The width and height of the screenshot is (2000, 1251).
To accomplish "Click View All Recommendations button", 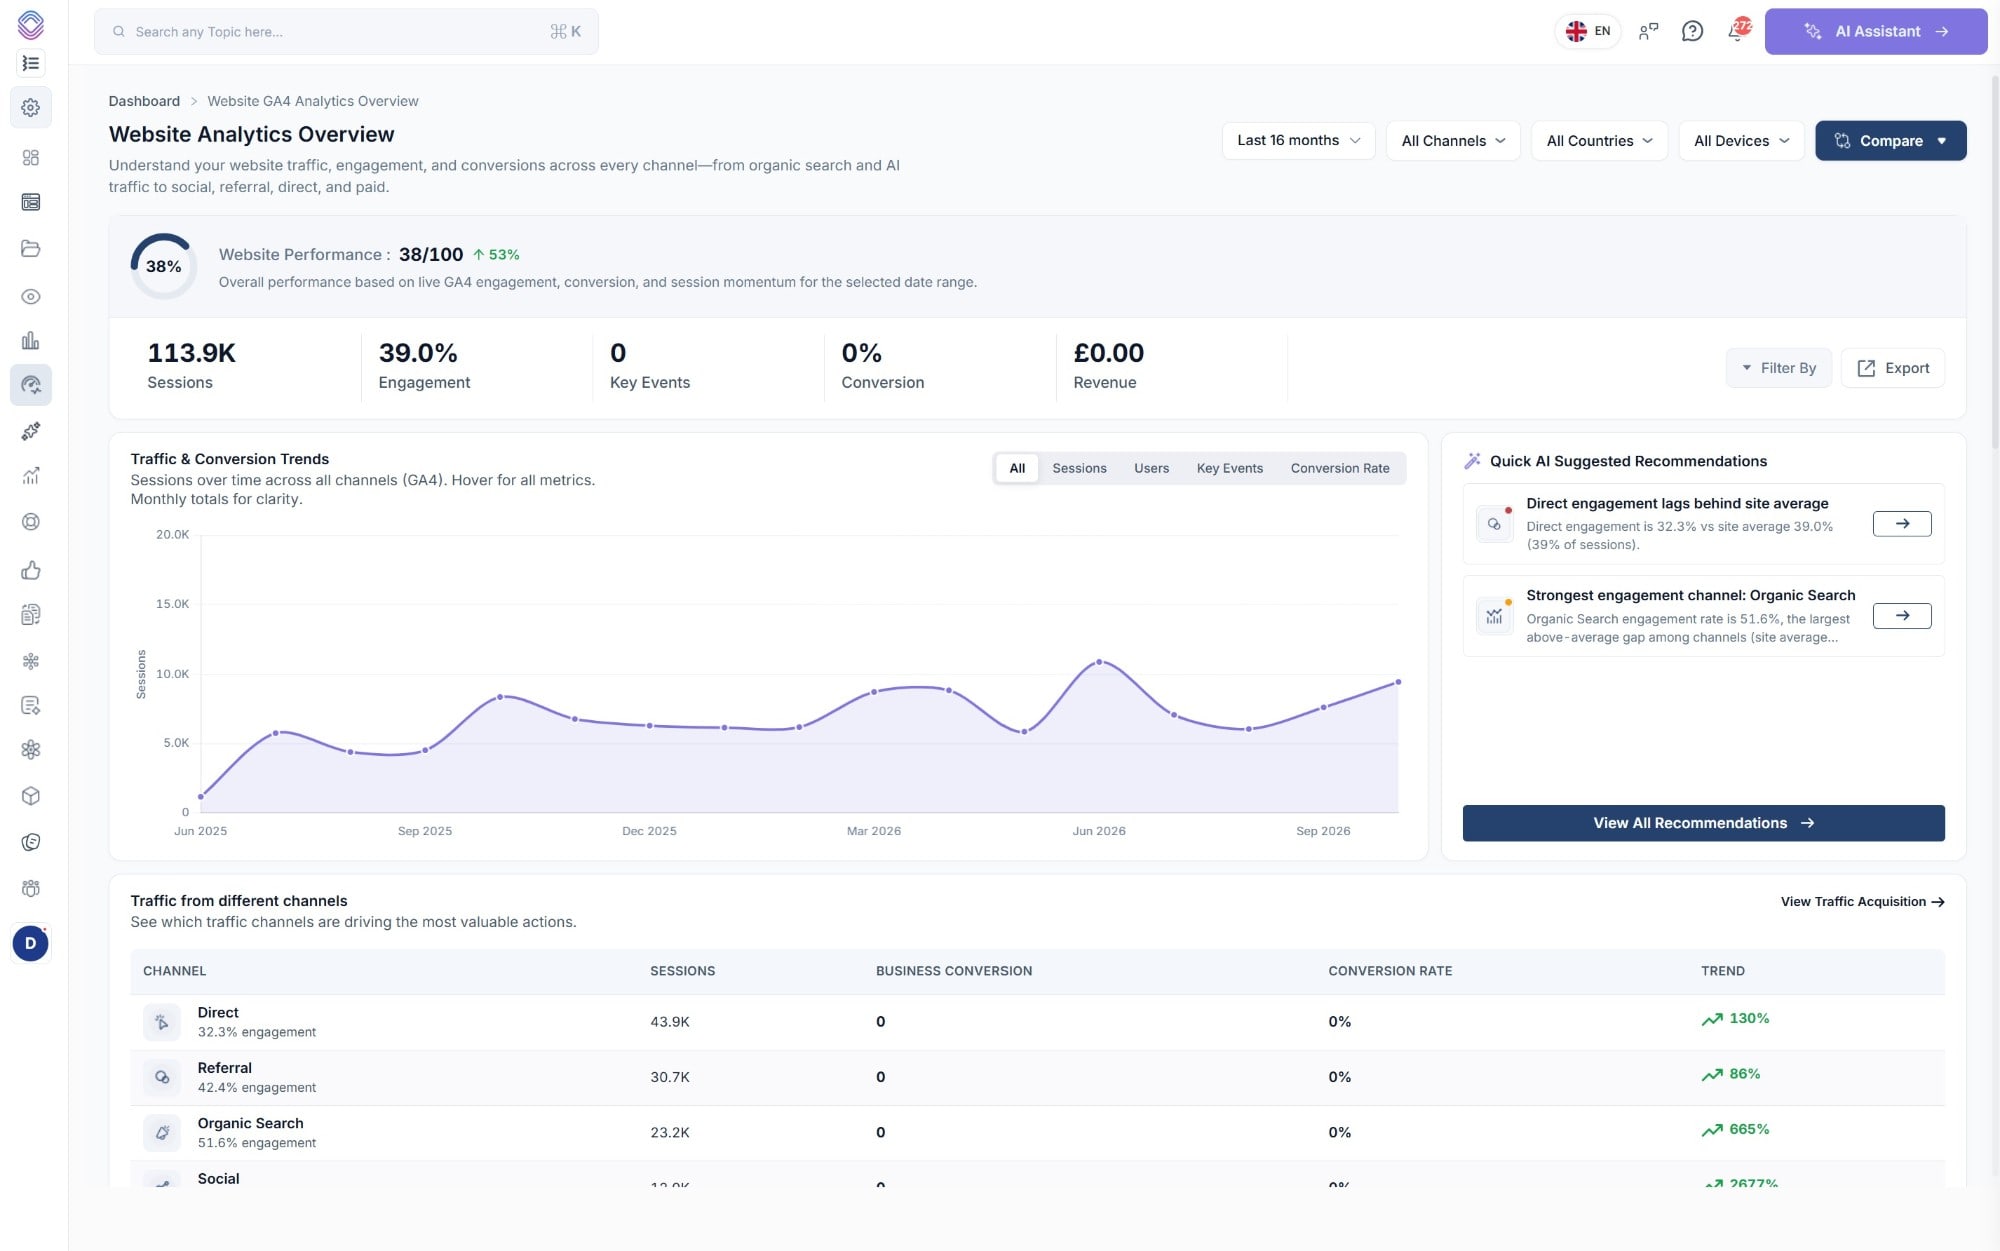I will (1703, 823).
